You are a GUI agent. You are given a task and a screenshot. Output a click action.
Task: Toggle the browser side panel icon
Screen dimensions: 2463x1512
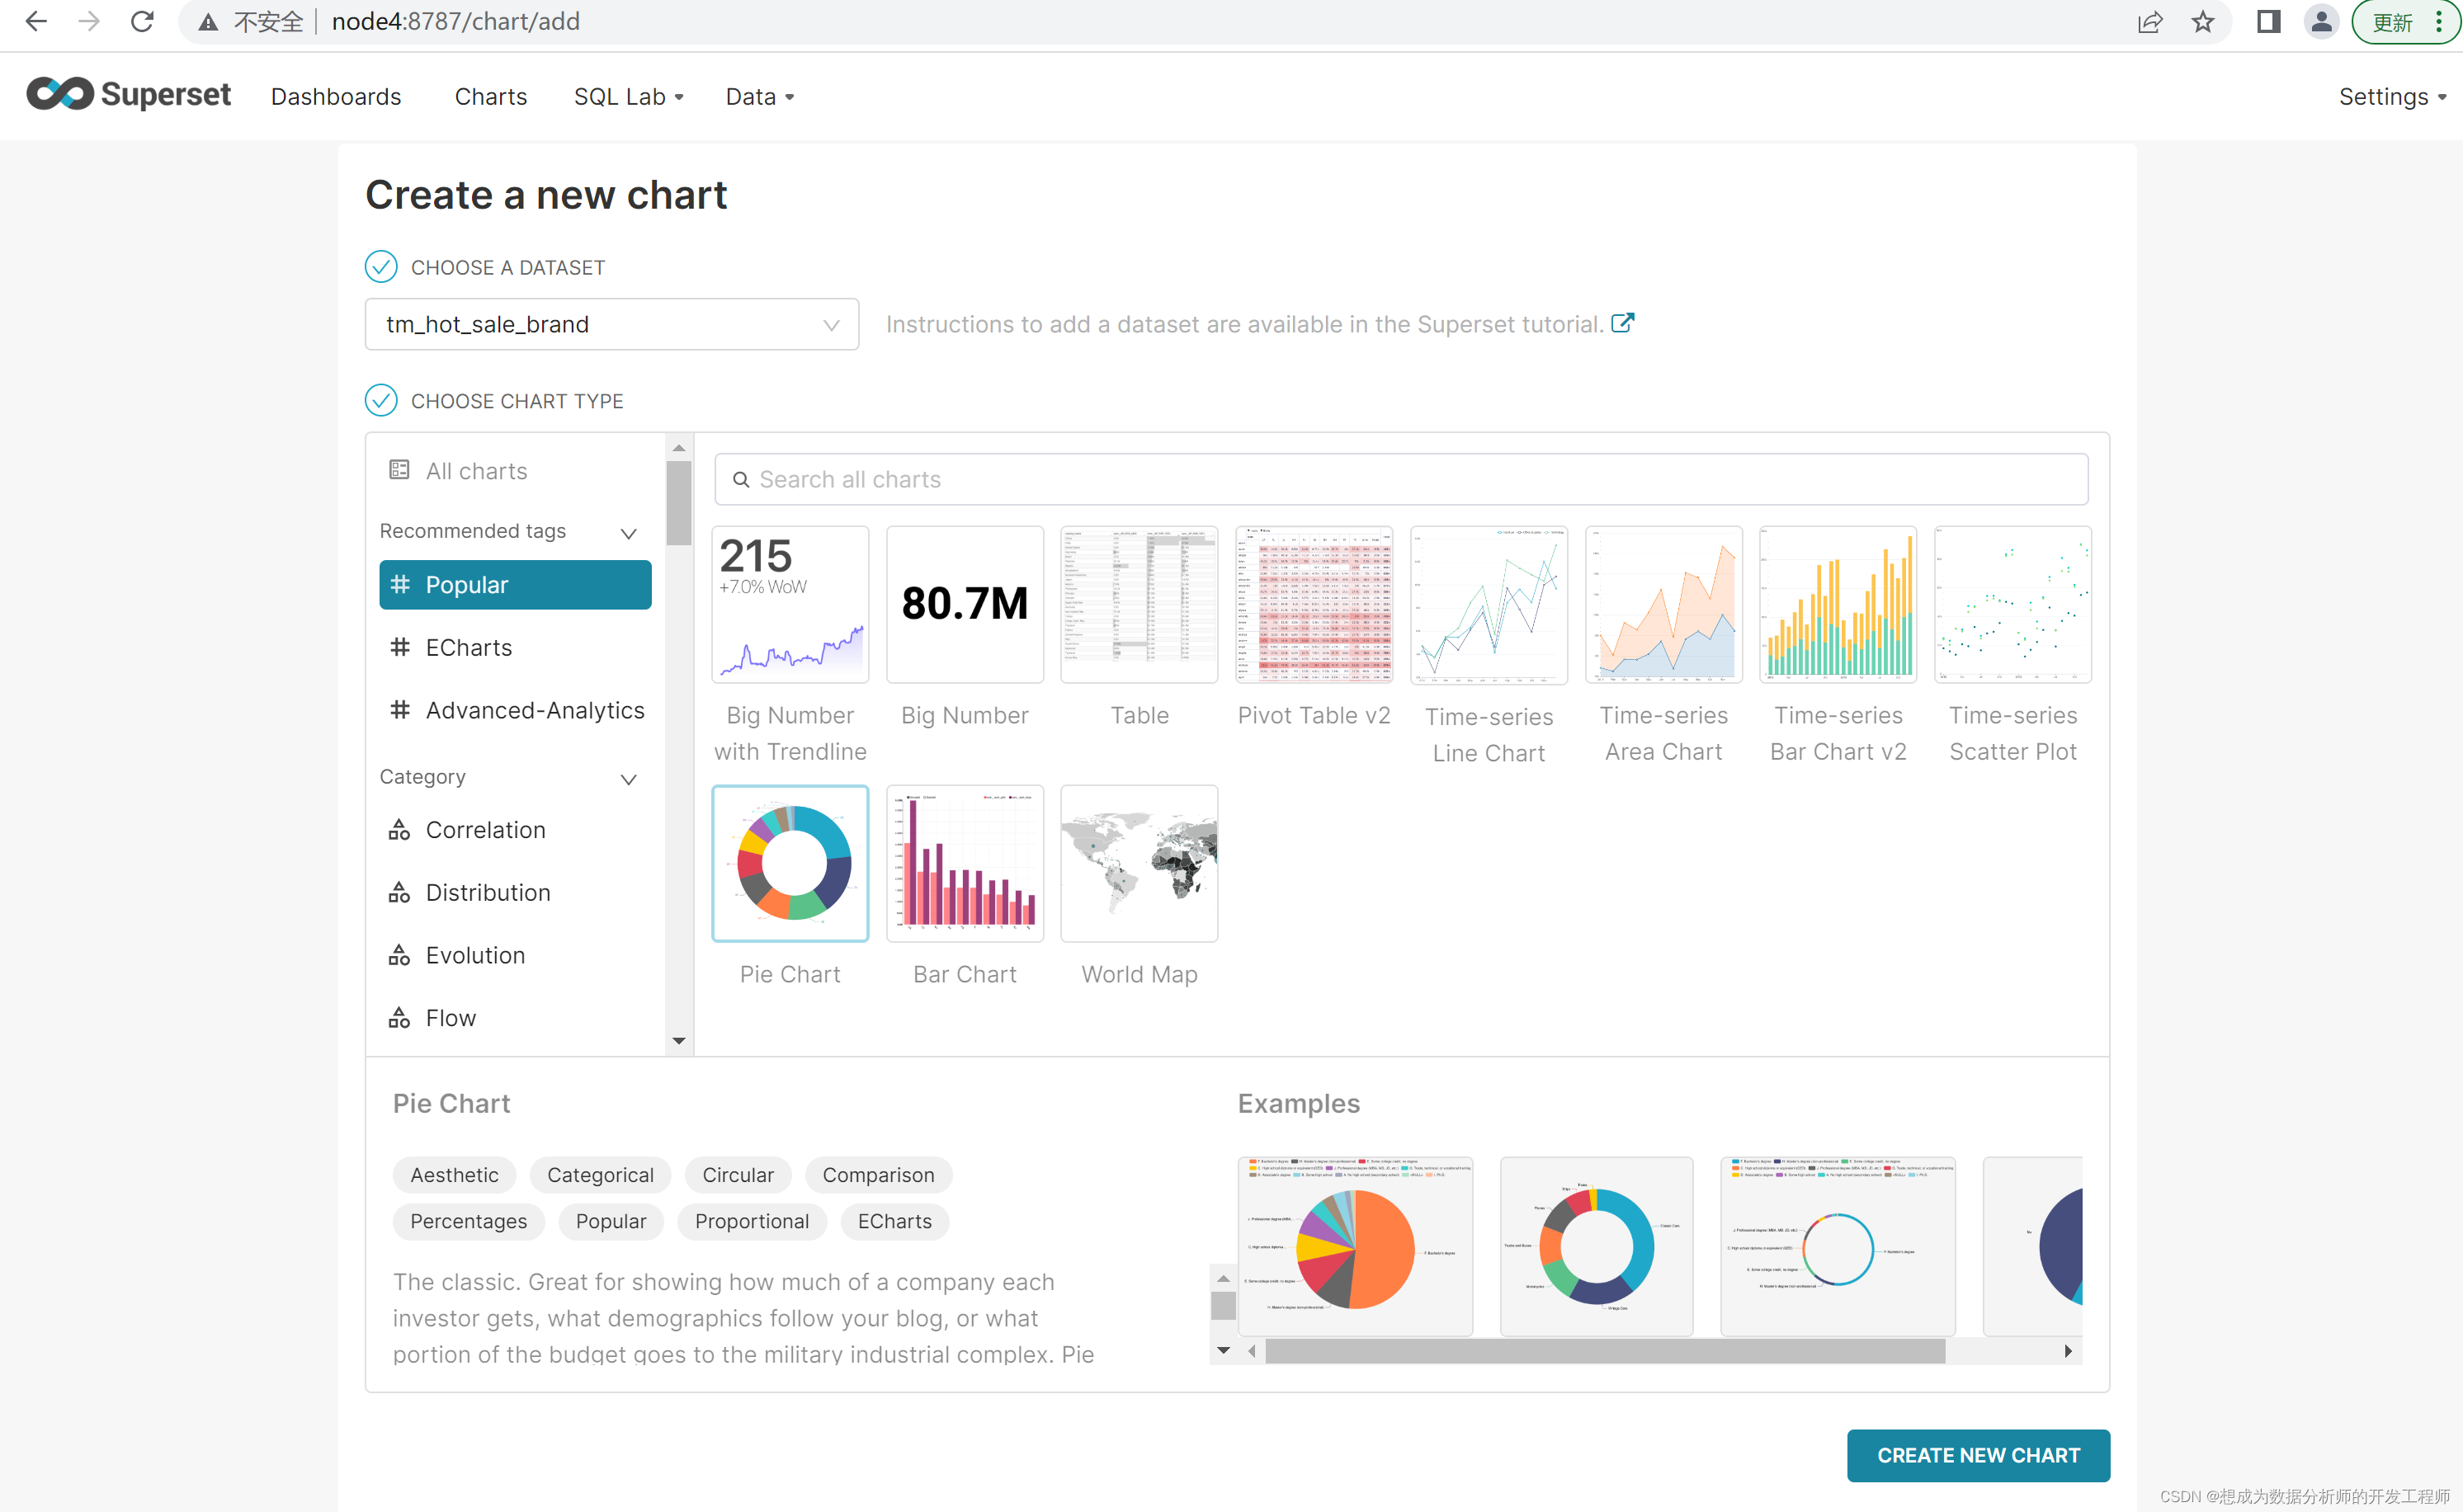(2268, 22)
